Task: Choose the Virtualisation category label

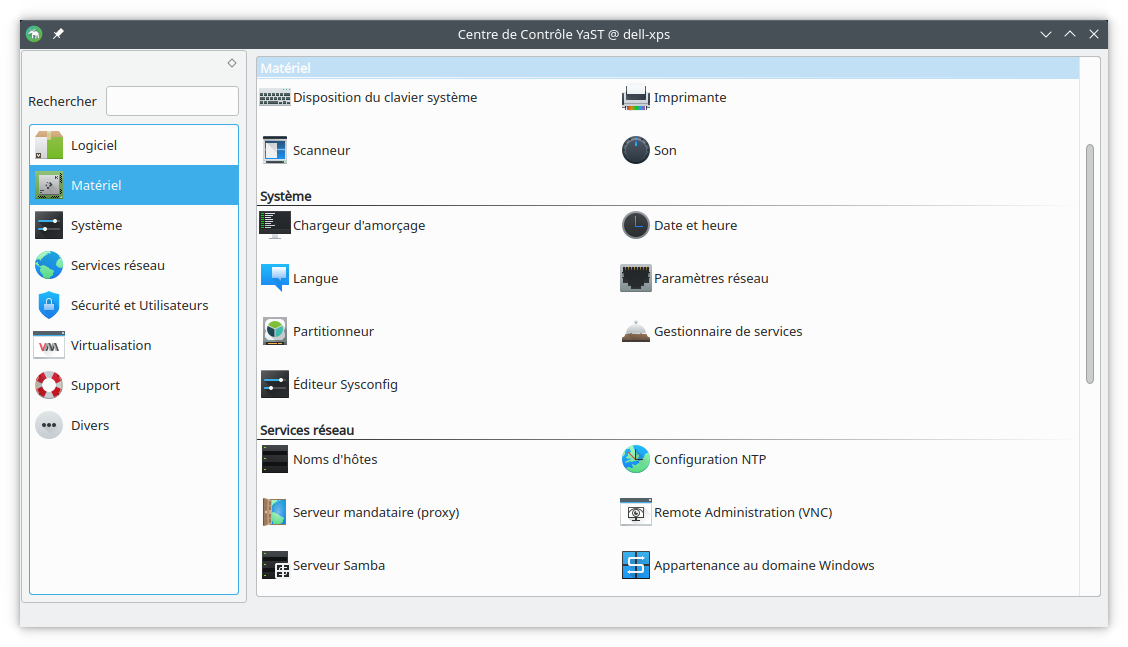Action: 111,345
